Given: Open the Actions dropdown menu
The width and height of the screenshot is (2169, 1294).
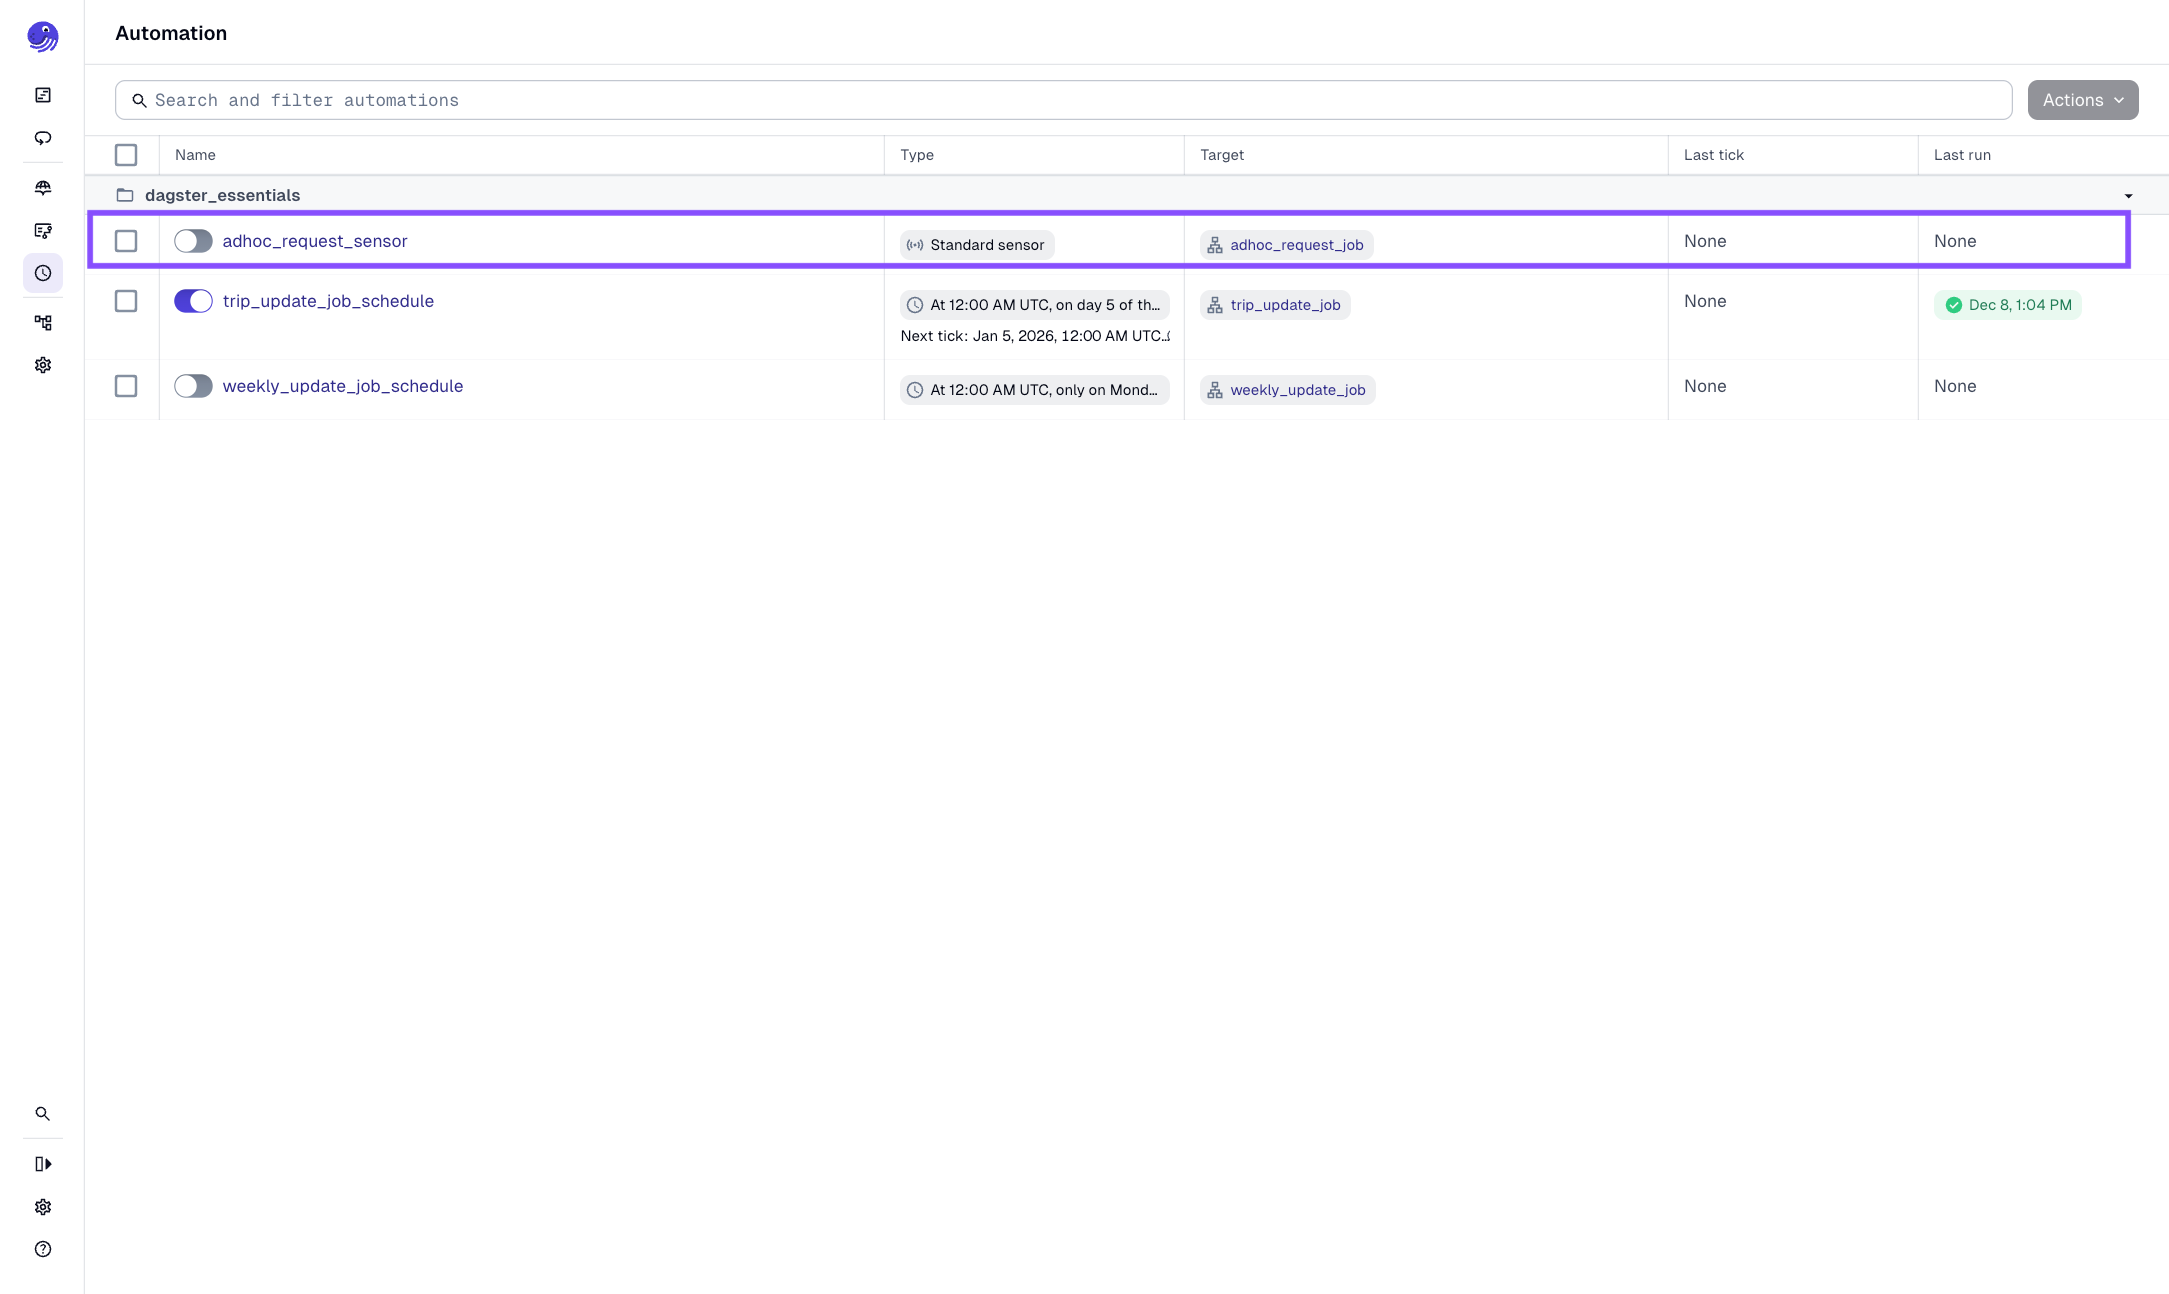Looking at the screenshot, I should click(x=2082, y=100).
